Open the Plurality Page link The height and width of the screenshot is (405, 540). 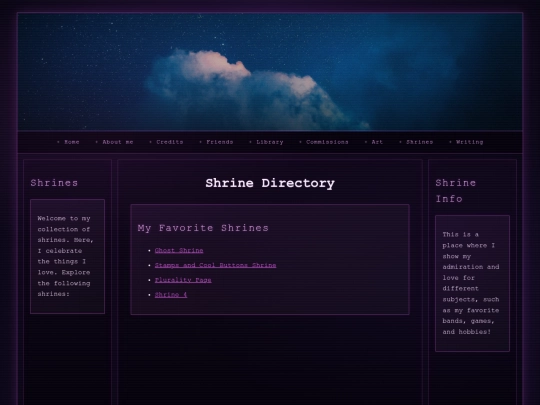(183, 280)
